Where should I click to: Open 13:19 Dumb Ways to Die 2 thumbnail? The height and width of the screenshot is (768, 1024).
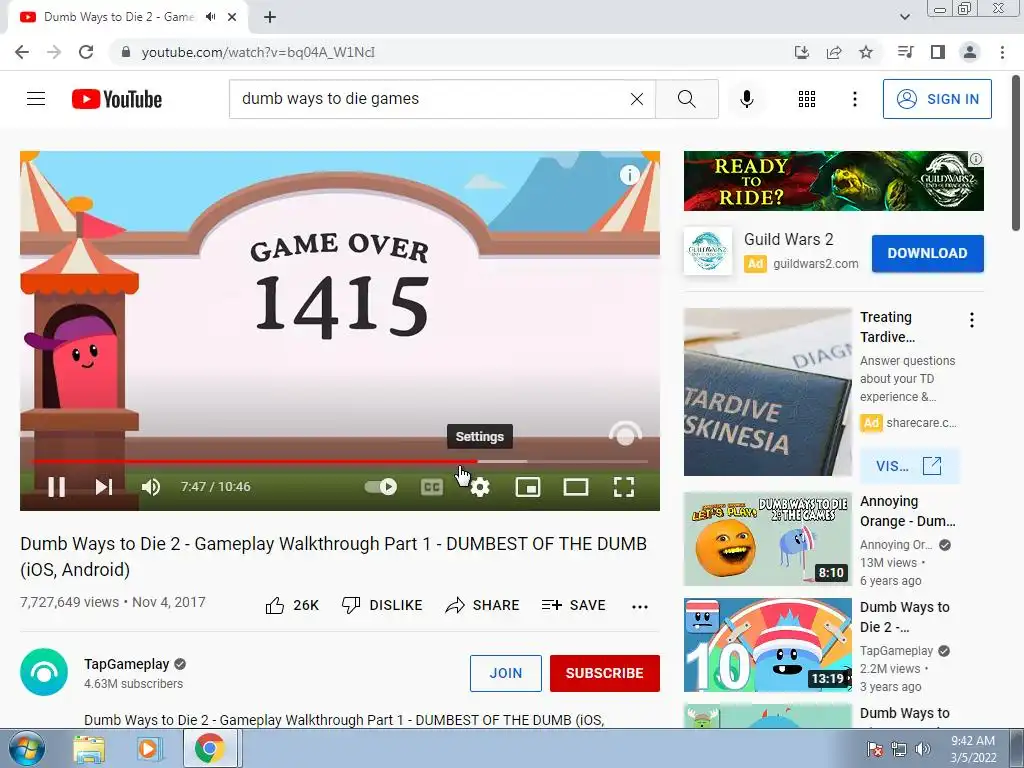(x=767, y=645)
